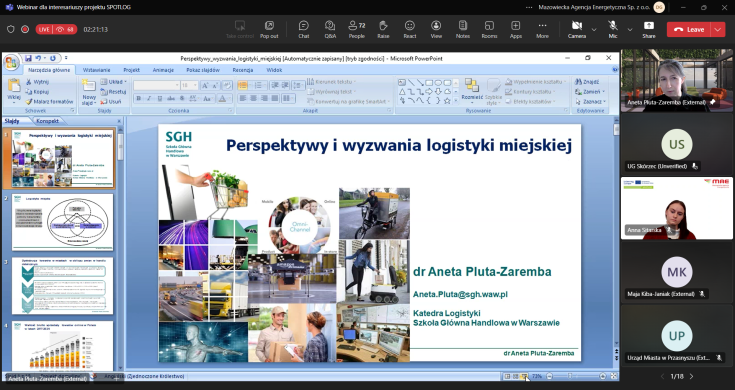735x390 pixels.
Task: Toggle the Camera on or off
Action: (577, 29)
